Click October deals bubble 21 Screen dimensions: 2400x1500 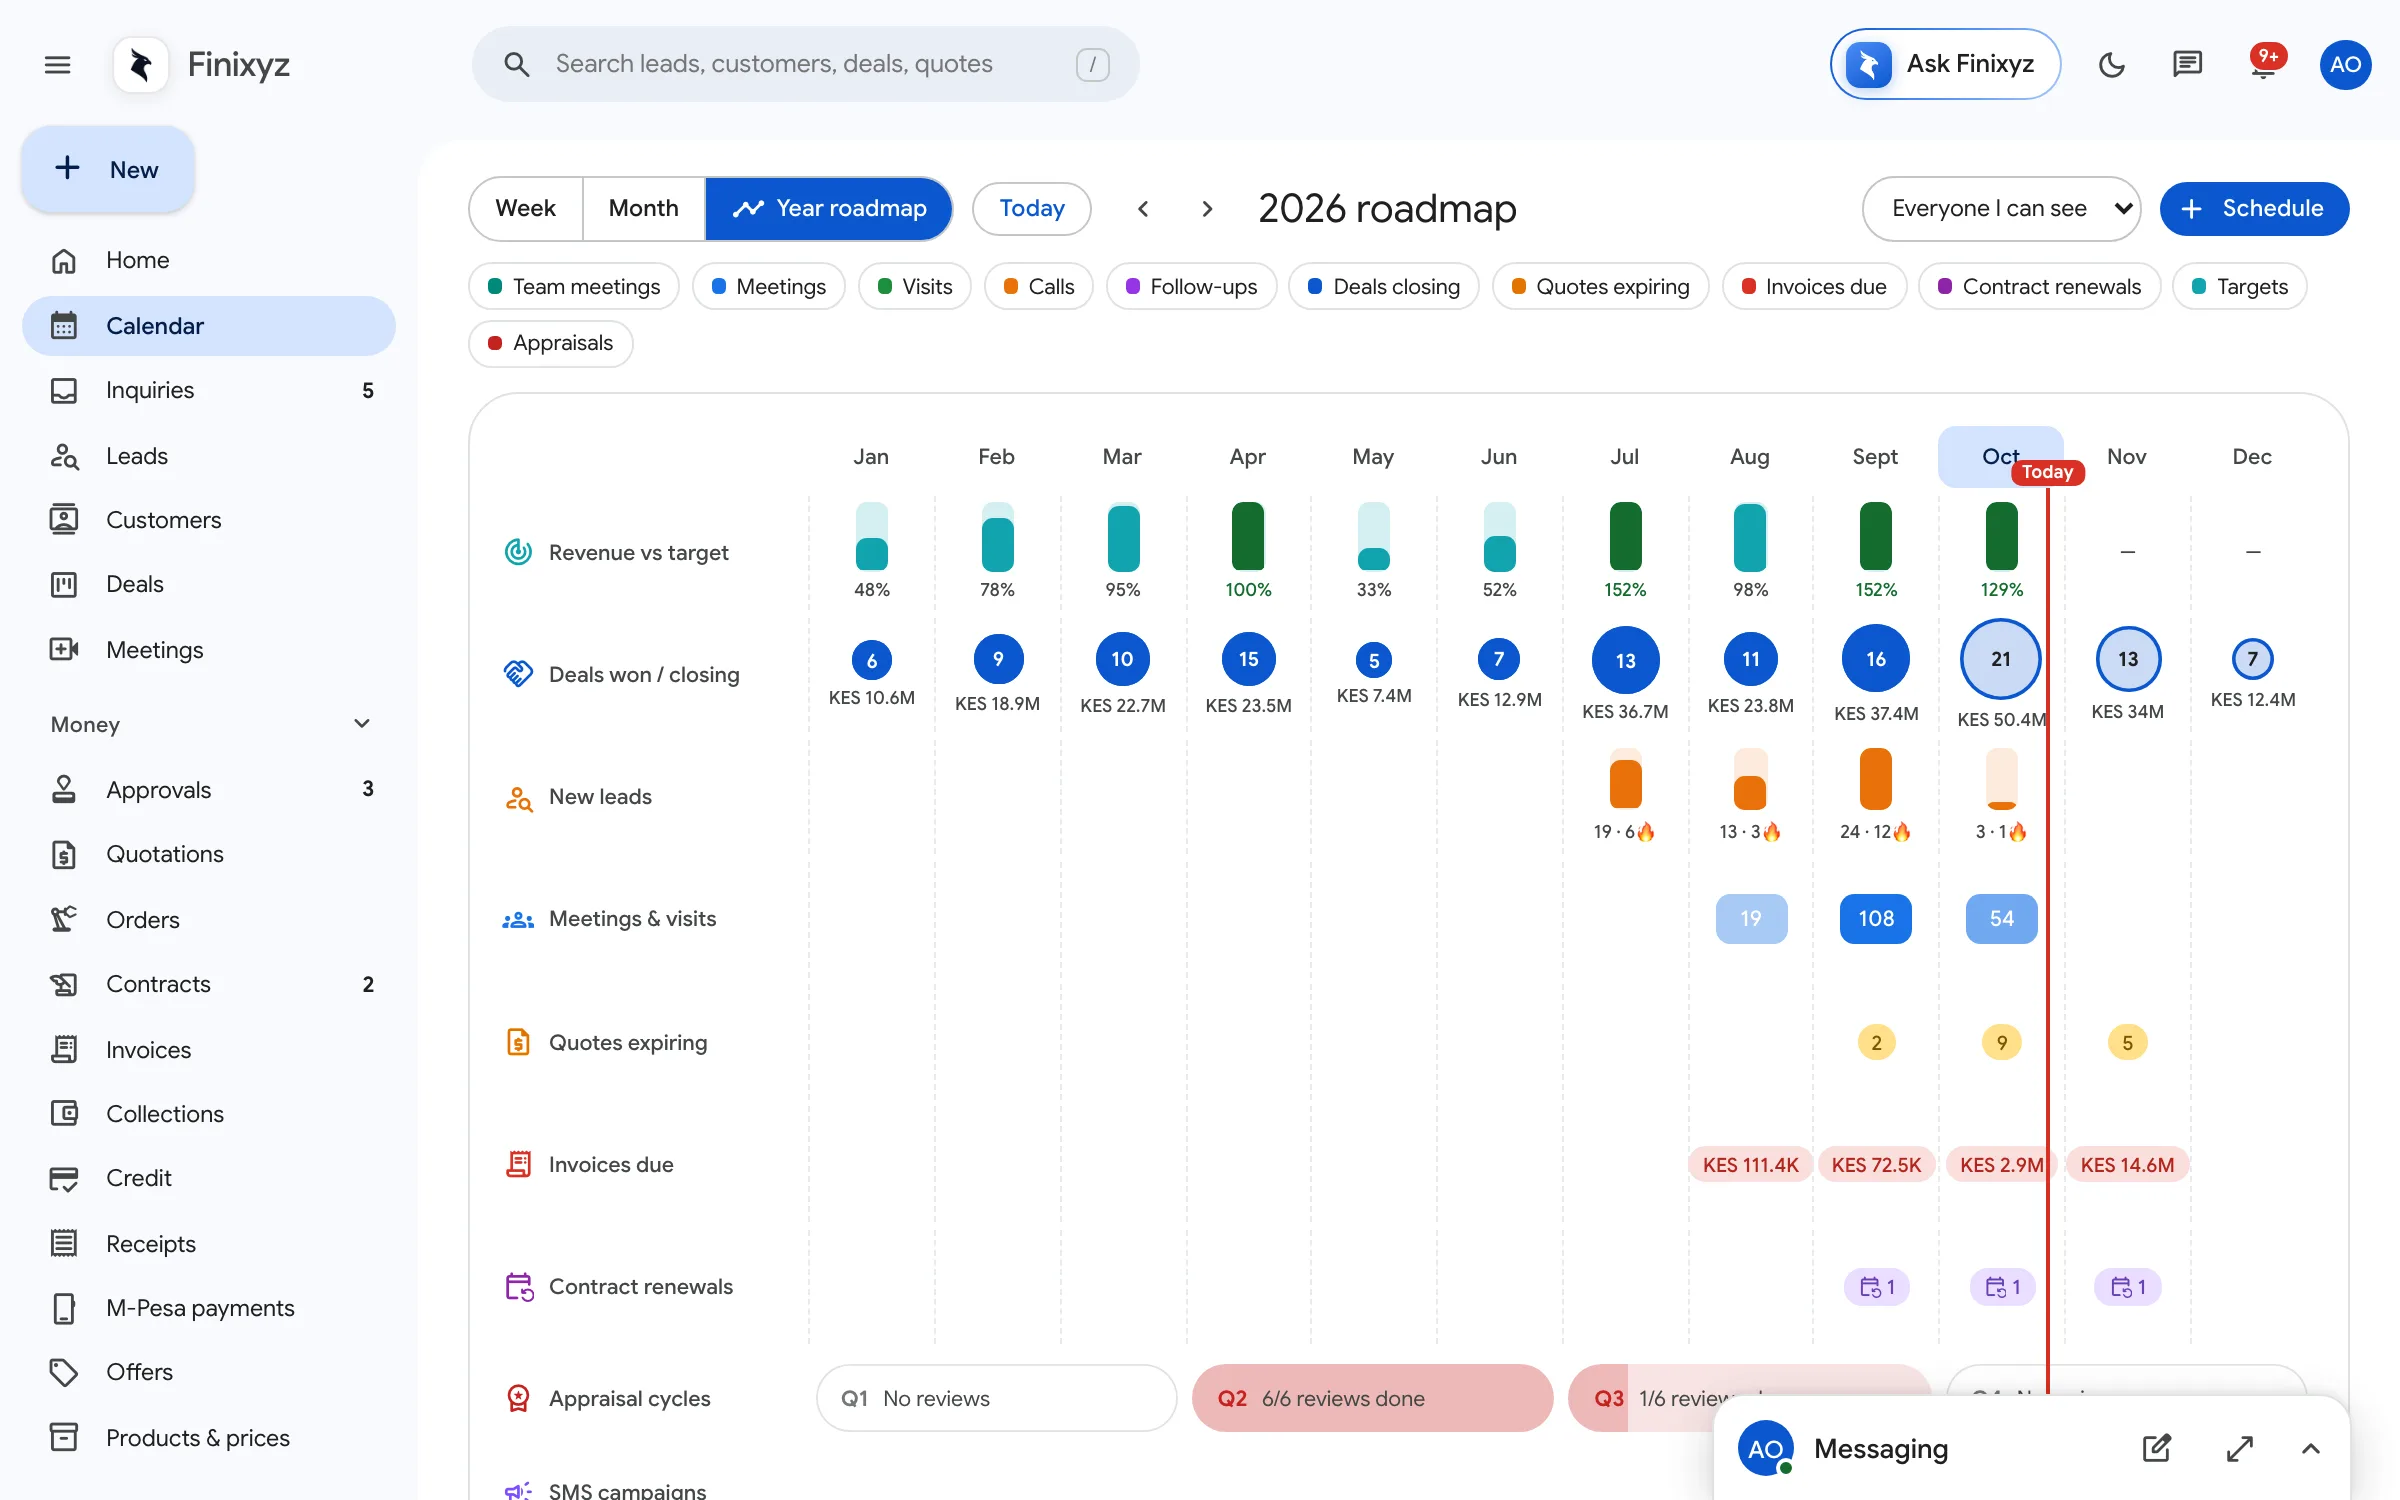coord(2001,659)
